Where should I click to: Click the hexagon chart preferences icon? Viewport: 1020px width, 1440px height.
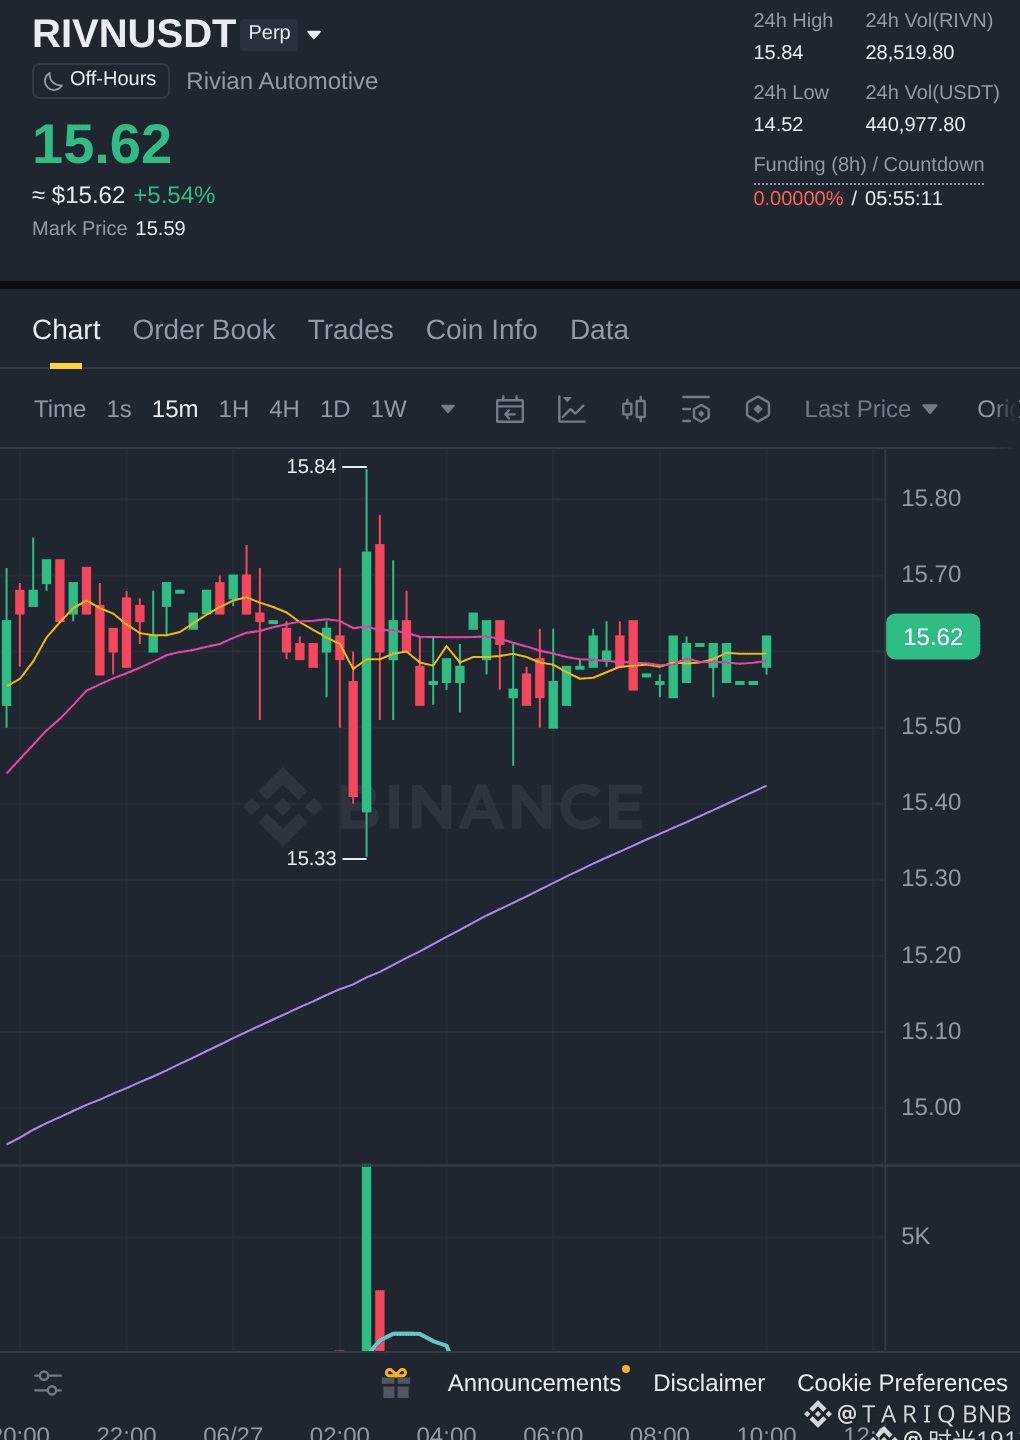pyautogui.click(x=758, y=409)
